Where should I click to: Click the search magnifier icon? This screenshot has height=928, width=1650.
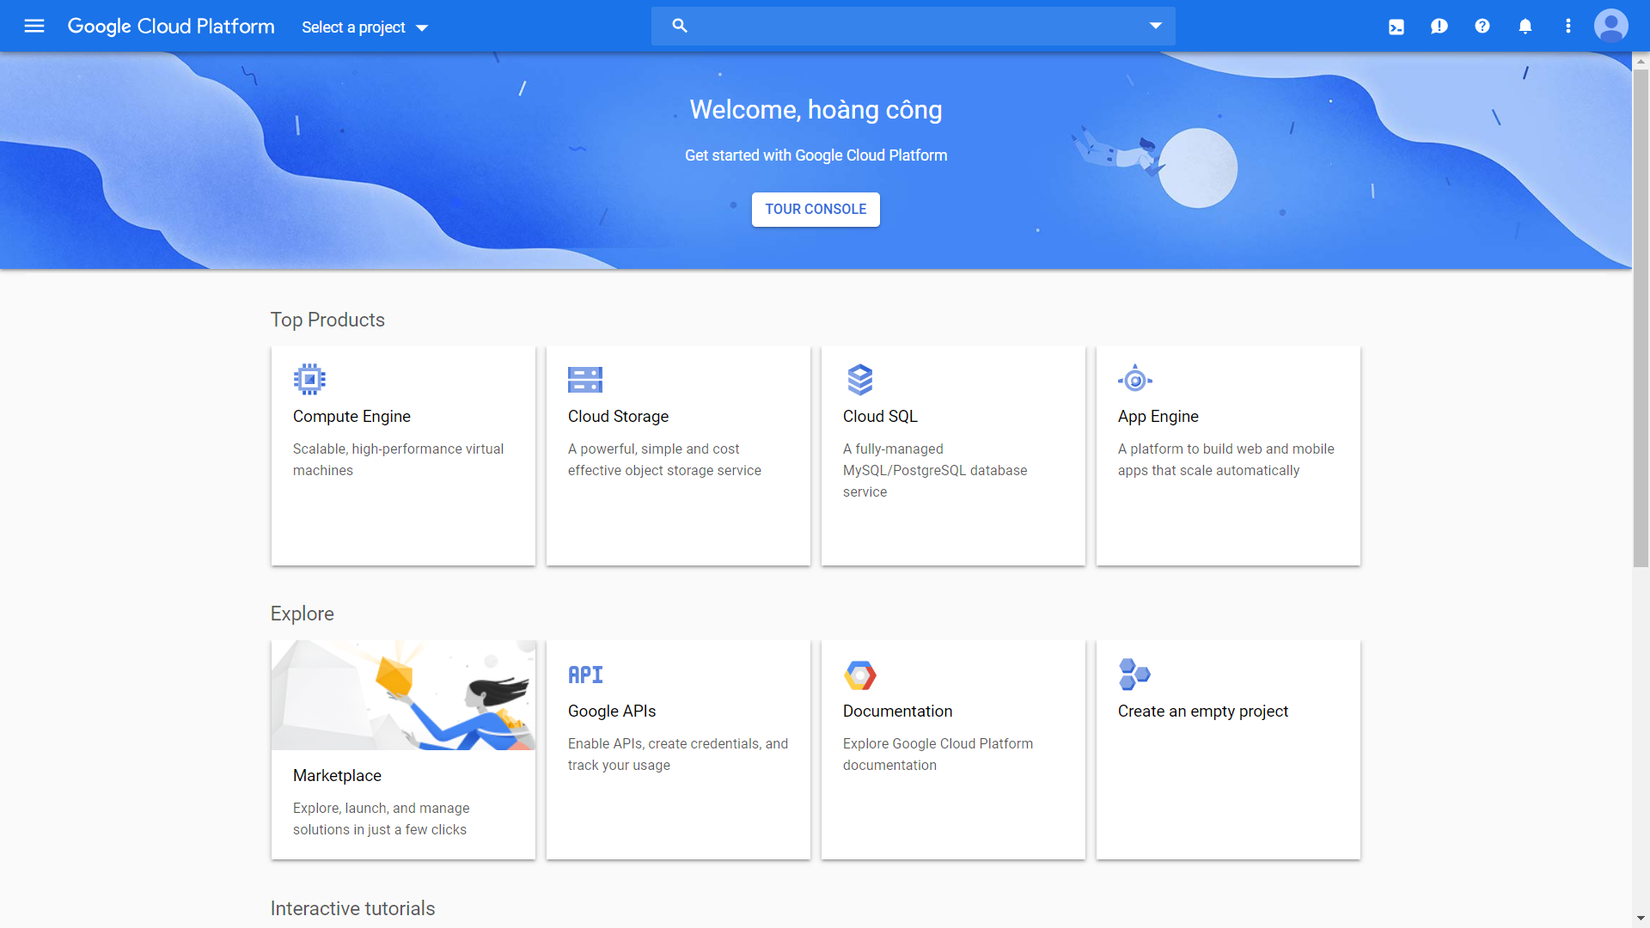point(680,26)
